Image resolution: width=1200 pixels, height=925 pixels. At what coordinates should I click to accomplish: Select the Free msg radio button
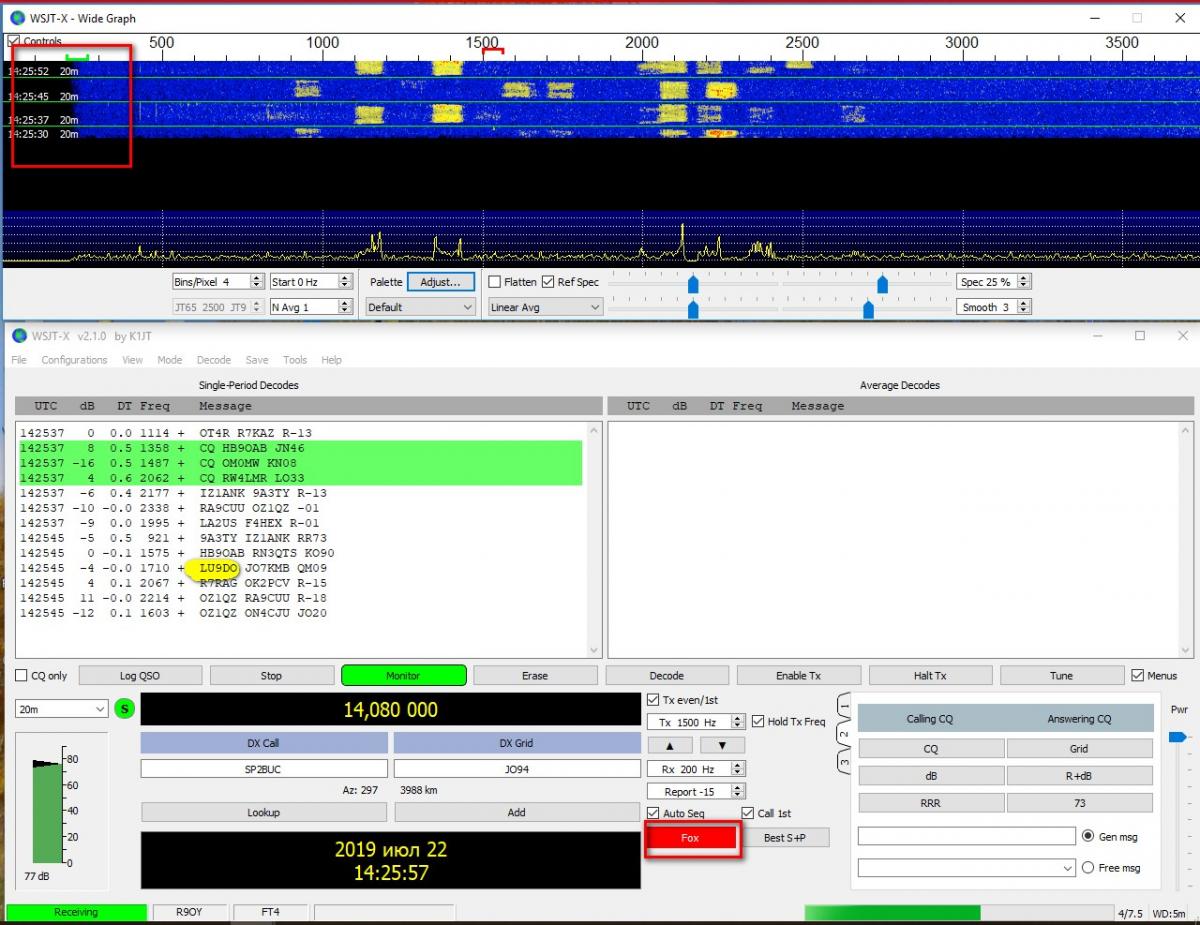[1089, 868]
